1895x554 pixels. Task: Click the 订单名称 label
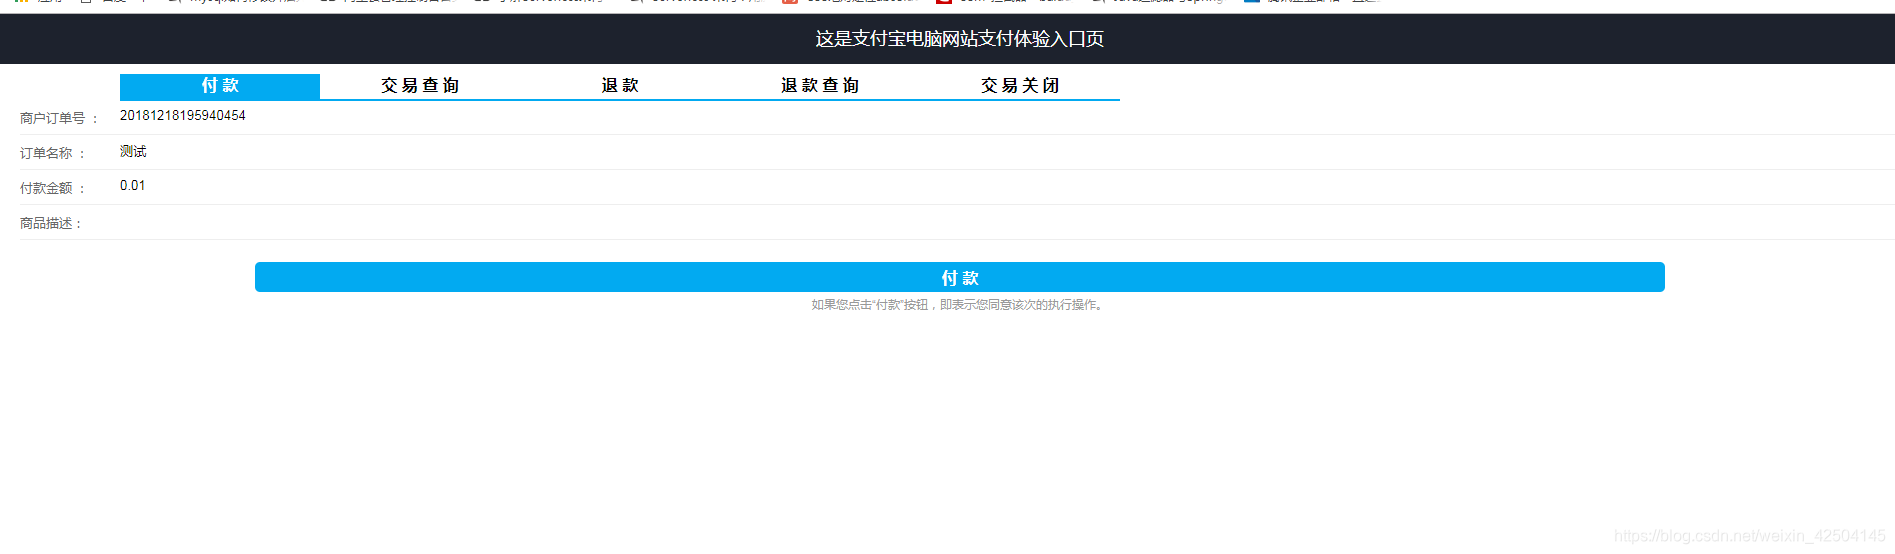tap(53, 153)
